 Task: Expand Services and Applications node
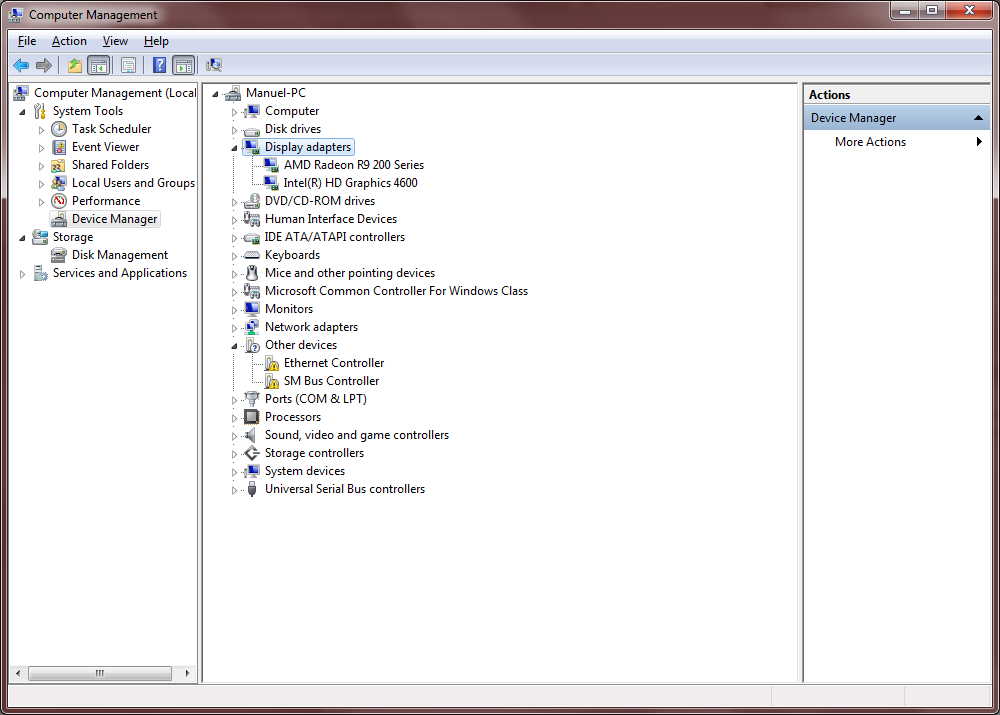click(x=23, y=274)
